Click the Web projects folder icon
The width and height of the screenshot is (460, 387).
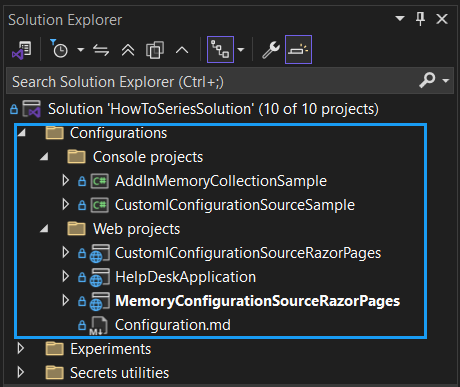[x=77, y=229]
